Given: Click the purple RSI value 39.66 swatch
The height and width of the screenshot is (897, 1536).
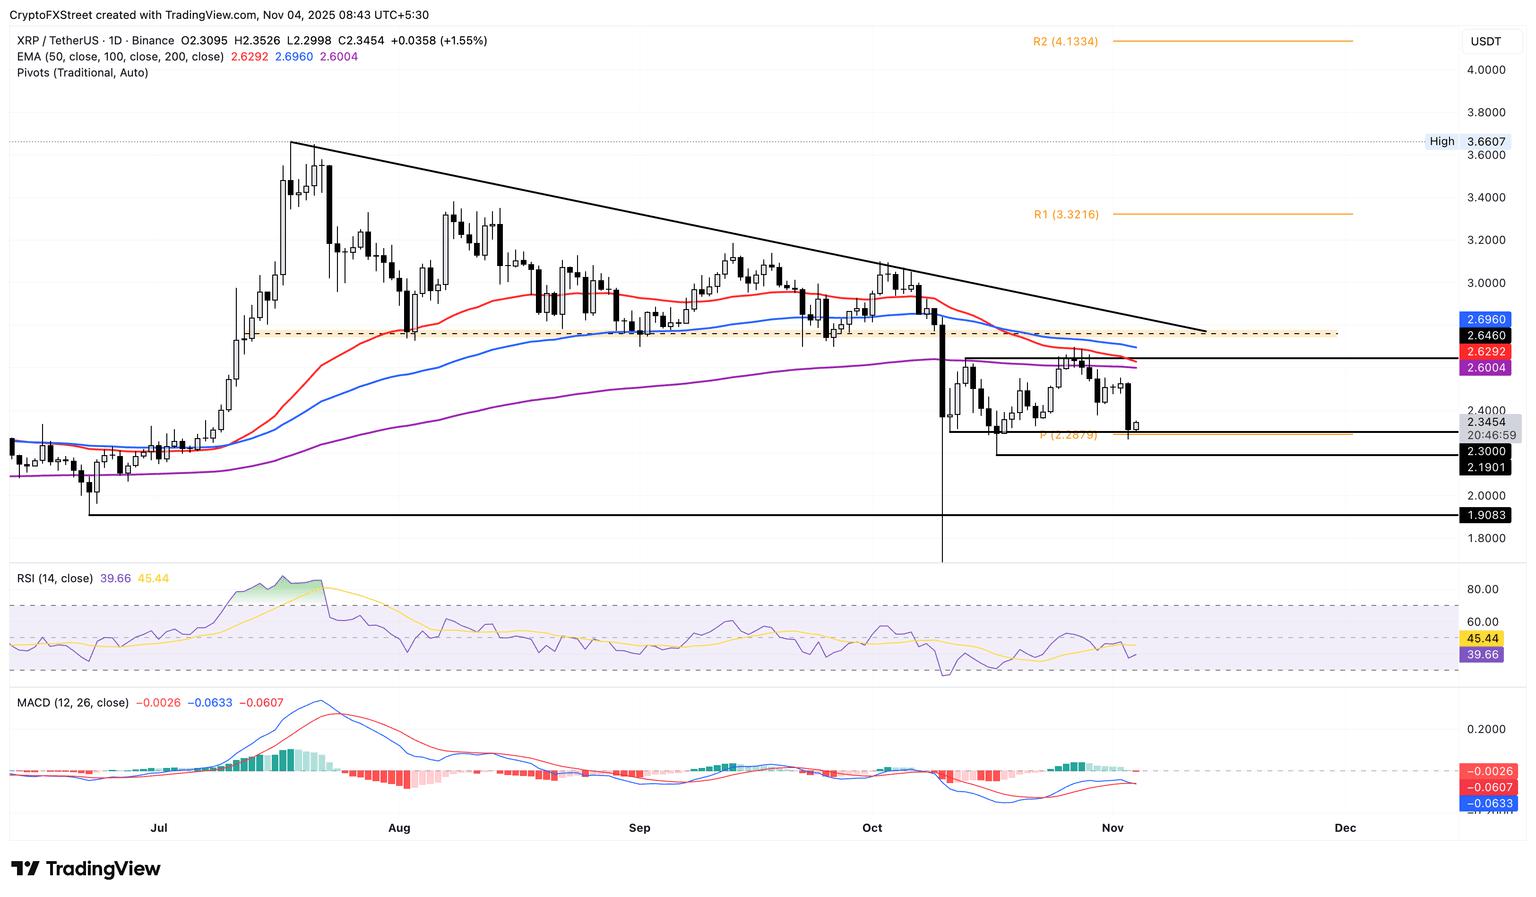Looking at the screenshot, I should point(1481,655).
